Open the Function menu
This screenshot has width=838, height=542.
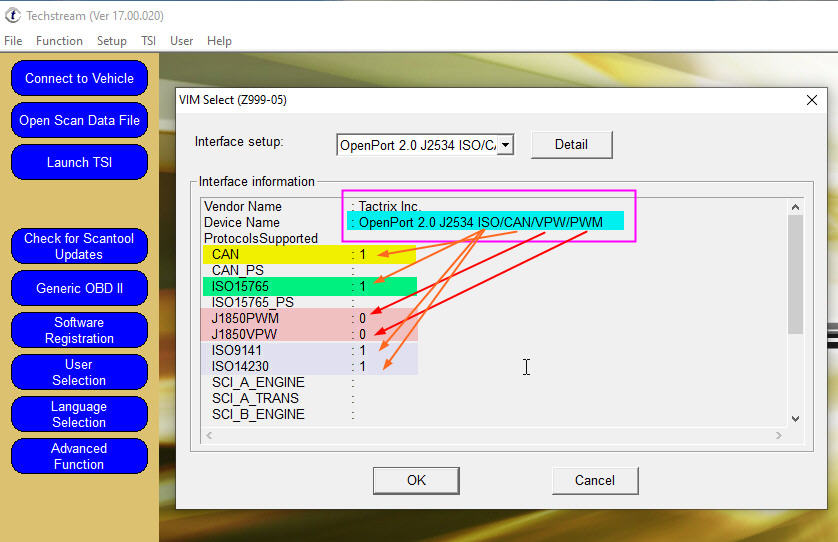click(x=59, y=41)
